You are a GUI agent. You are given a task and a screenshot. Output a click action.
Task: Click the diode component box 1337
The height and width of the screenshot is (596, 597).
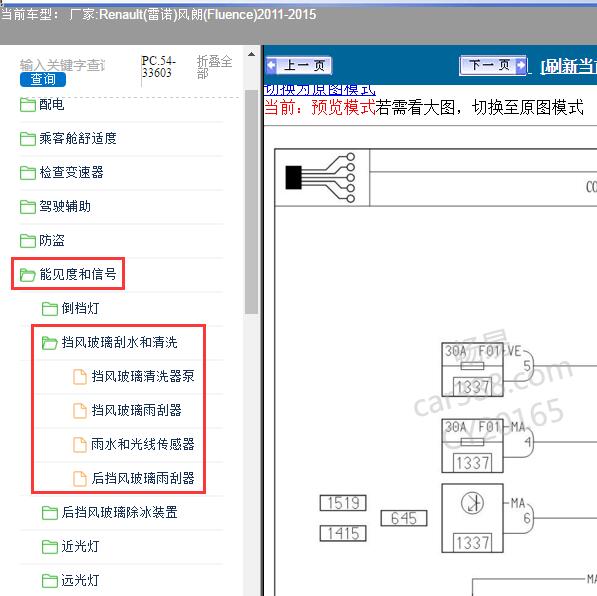click(472, 518)
